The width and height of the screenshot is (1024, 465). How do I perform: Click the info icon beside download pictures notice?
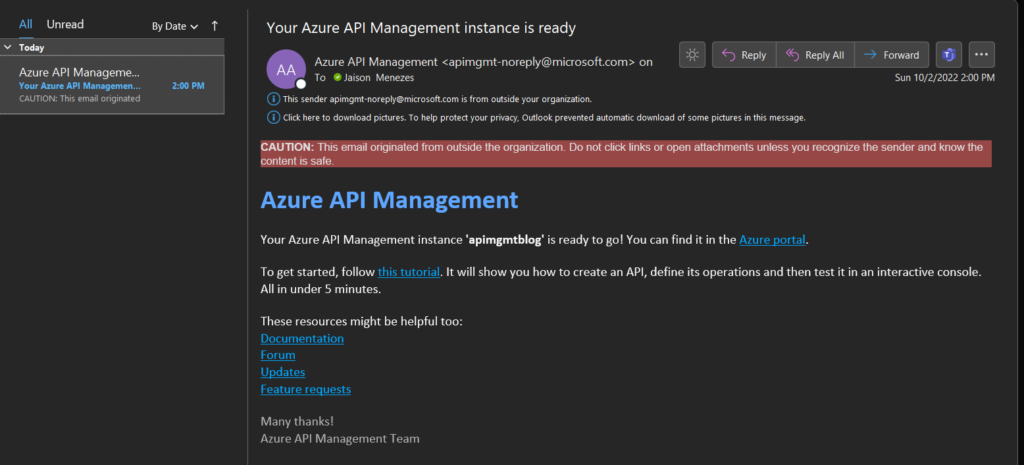(x=274, y=118)
